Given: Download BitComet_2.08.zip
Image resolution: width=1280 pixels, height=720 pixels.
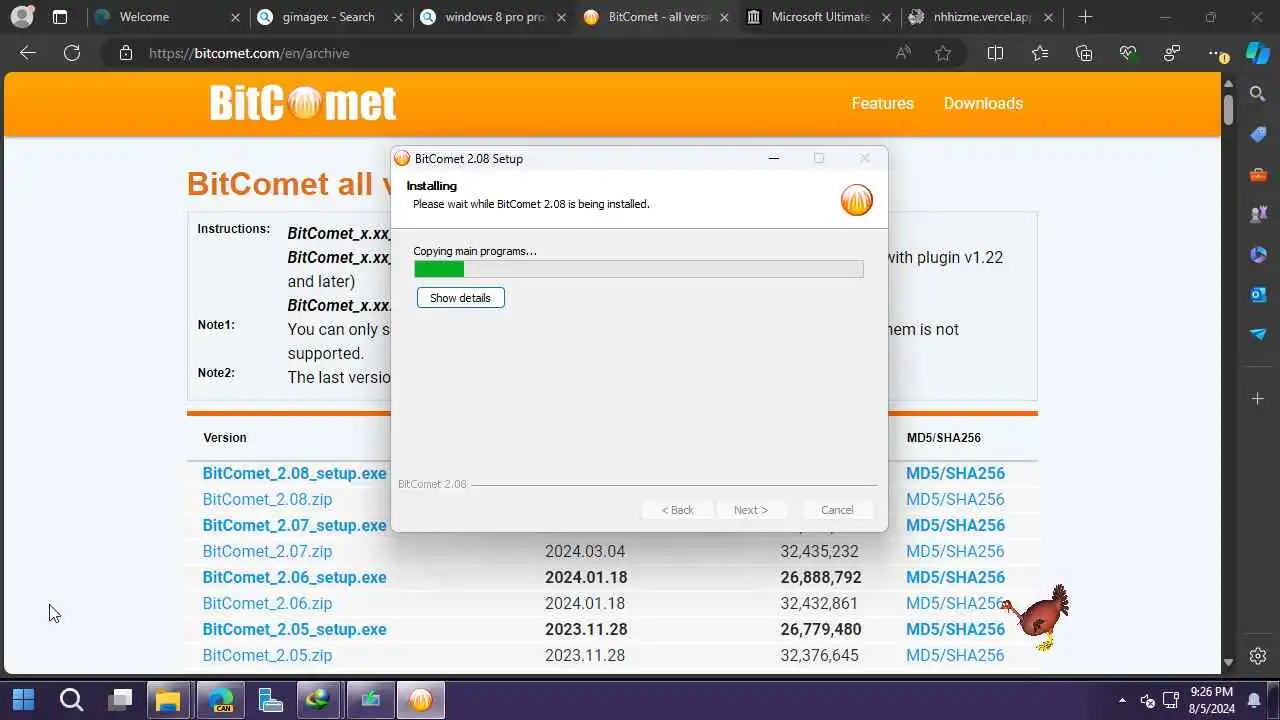Looking at the screenshot, I should pyautogui.click(x=267, y=499).
